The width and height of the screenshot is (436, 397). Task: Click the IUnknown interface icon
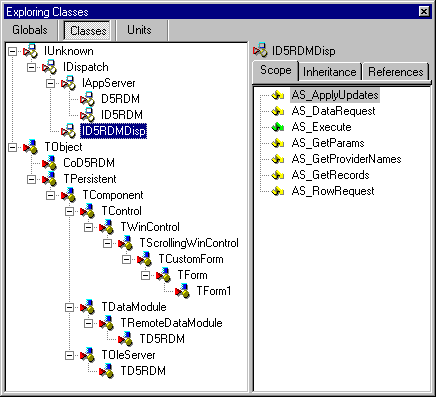tap(30, 51)
